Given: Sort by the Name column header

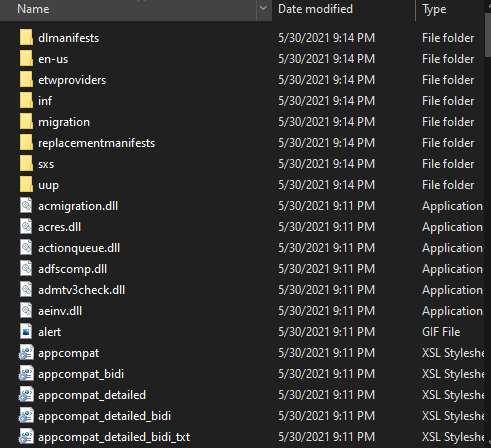Looking at the screenshot, I should [128, 9].
